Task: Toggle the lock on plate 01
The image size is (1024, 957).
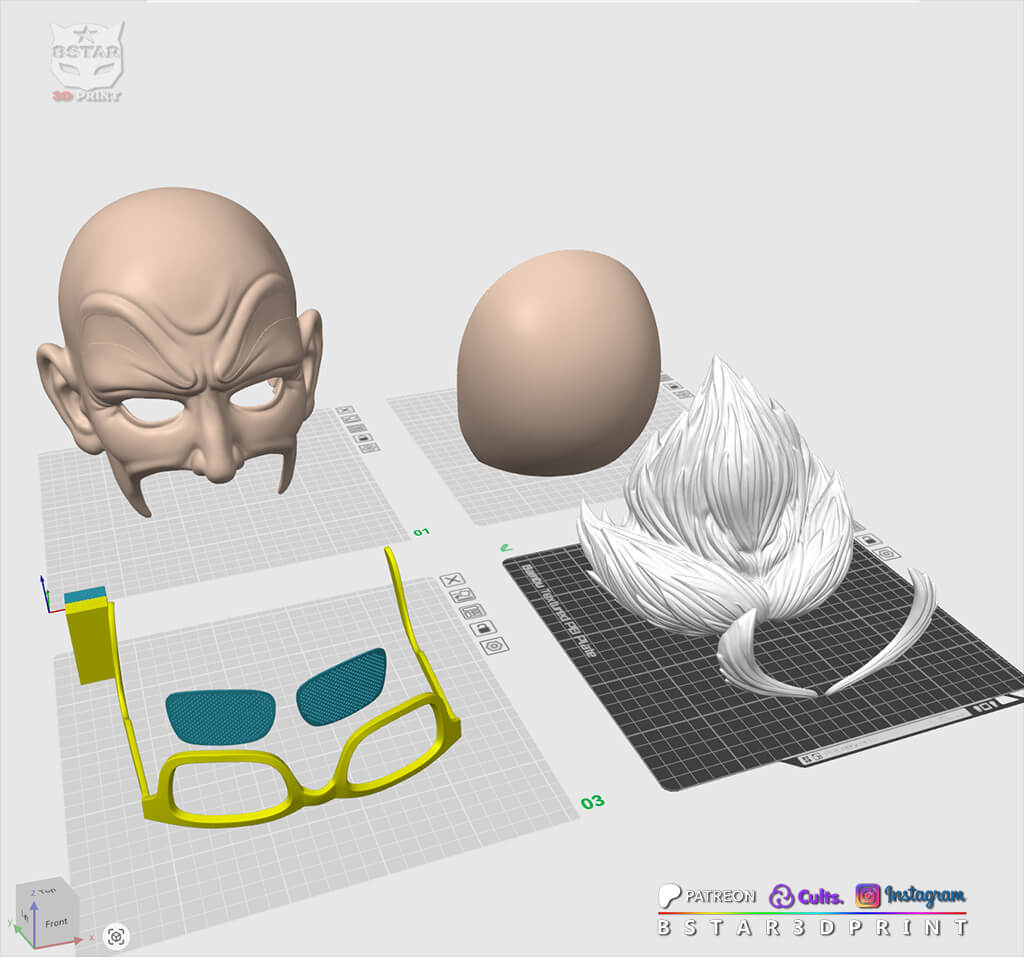Action: click(x=363, y=438)
